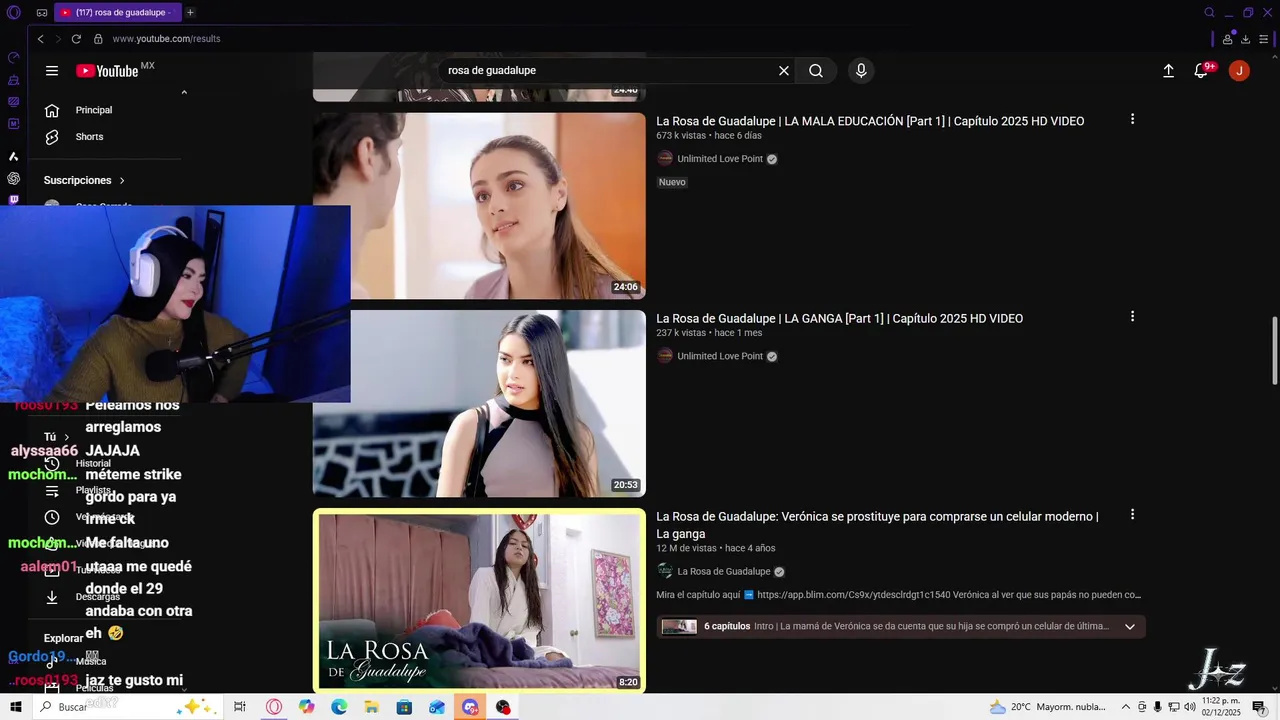Open Microsoft Edge from the taskbar
1280x720 pixels.
pos(339,707)
